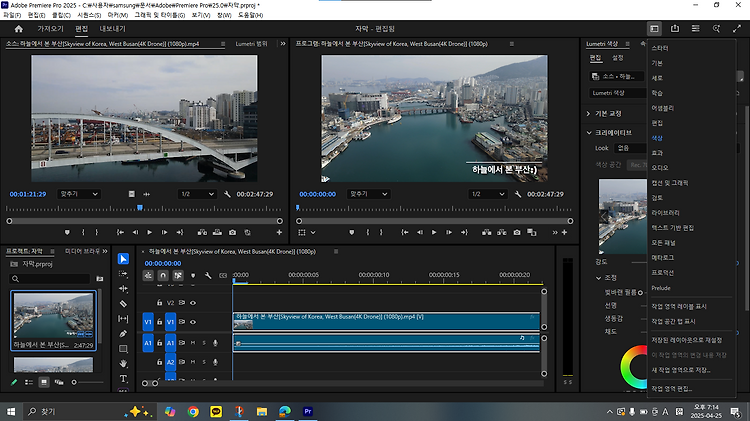
Task: Select the 하늘에서 본 부산 clip thumbnail
Action: coord(53,316)
